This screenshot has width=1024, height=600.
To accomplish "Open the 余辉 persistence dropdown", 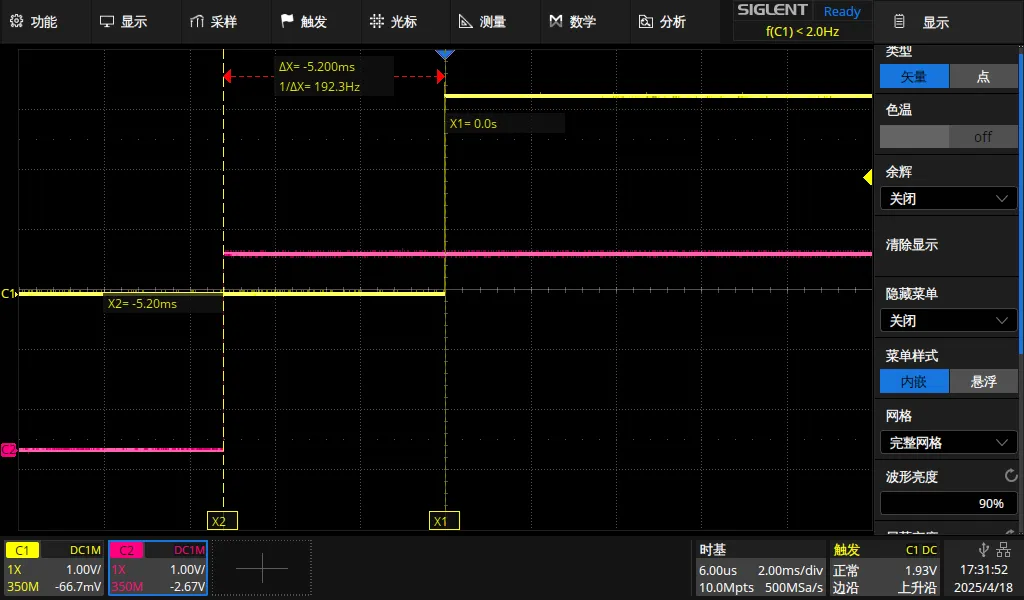I will pos(948,198).
